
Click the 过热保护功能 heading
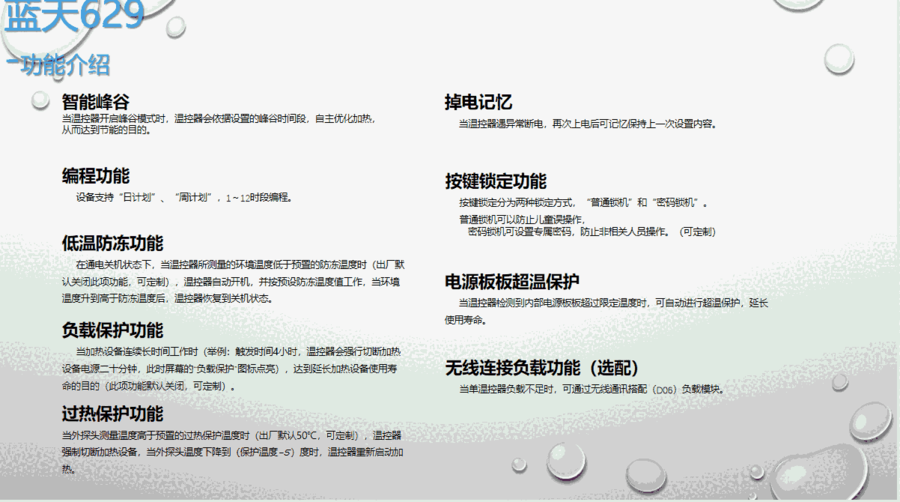(112, 414)
